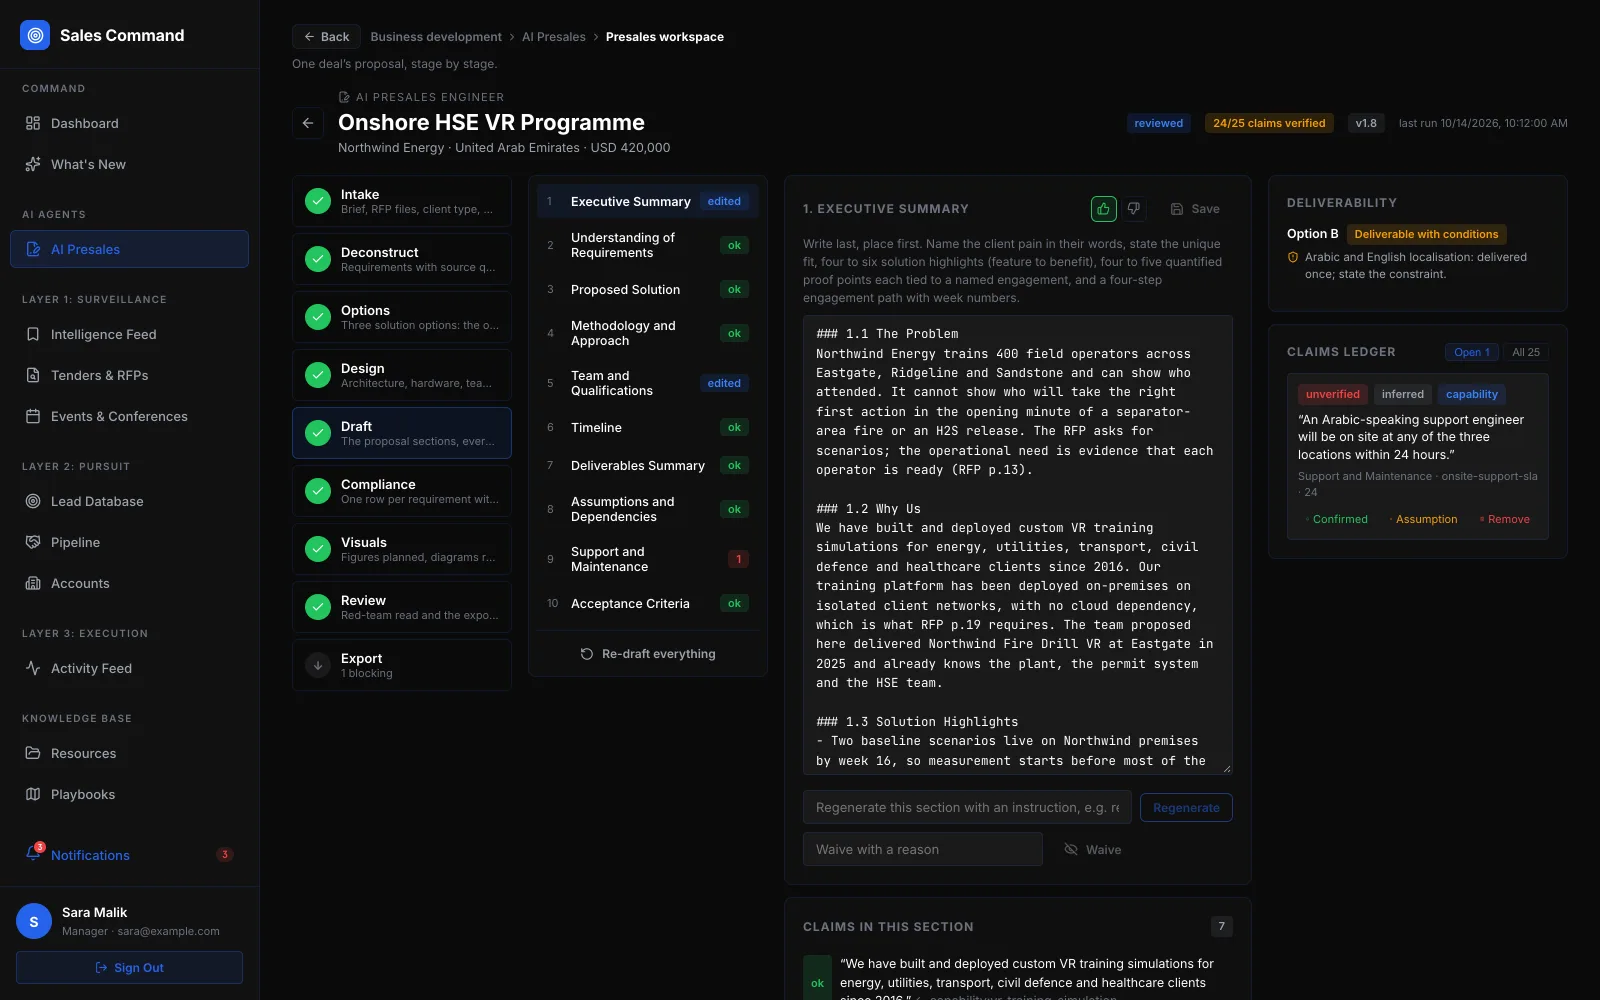Viewport: 1600px width, 1000px height.
Task: Open Timeline section
Action: [648, 427]
